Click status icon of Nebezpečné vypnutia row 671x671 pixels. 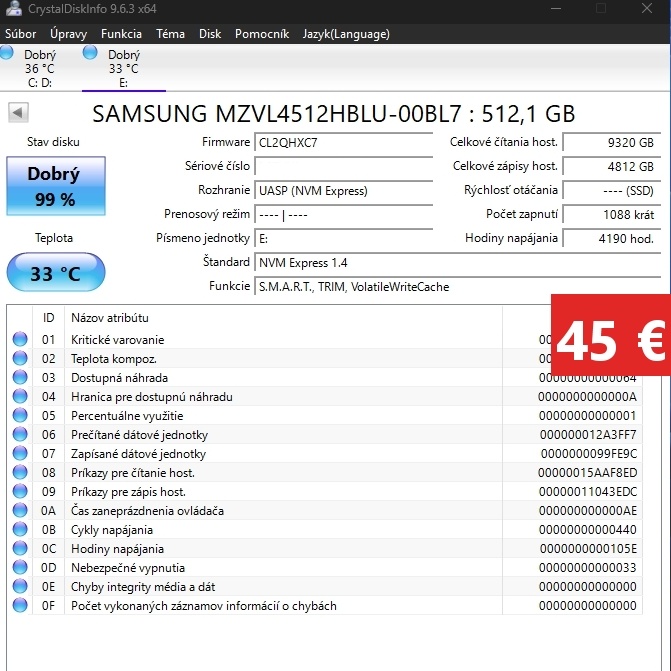(x=20, y=567)
